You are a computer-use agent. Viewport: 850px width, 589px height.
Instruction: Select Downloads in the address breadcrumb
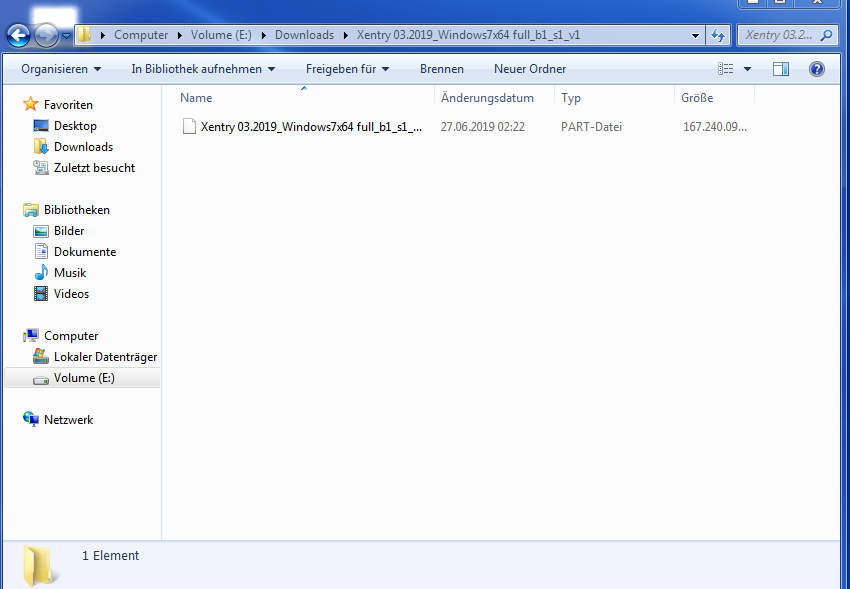[304, 35]
